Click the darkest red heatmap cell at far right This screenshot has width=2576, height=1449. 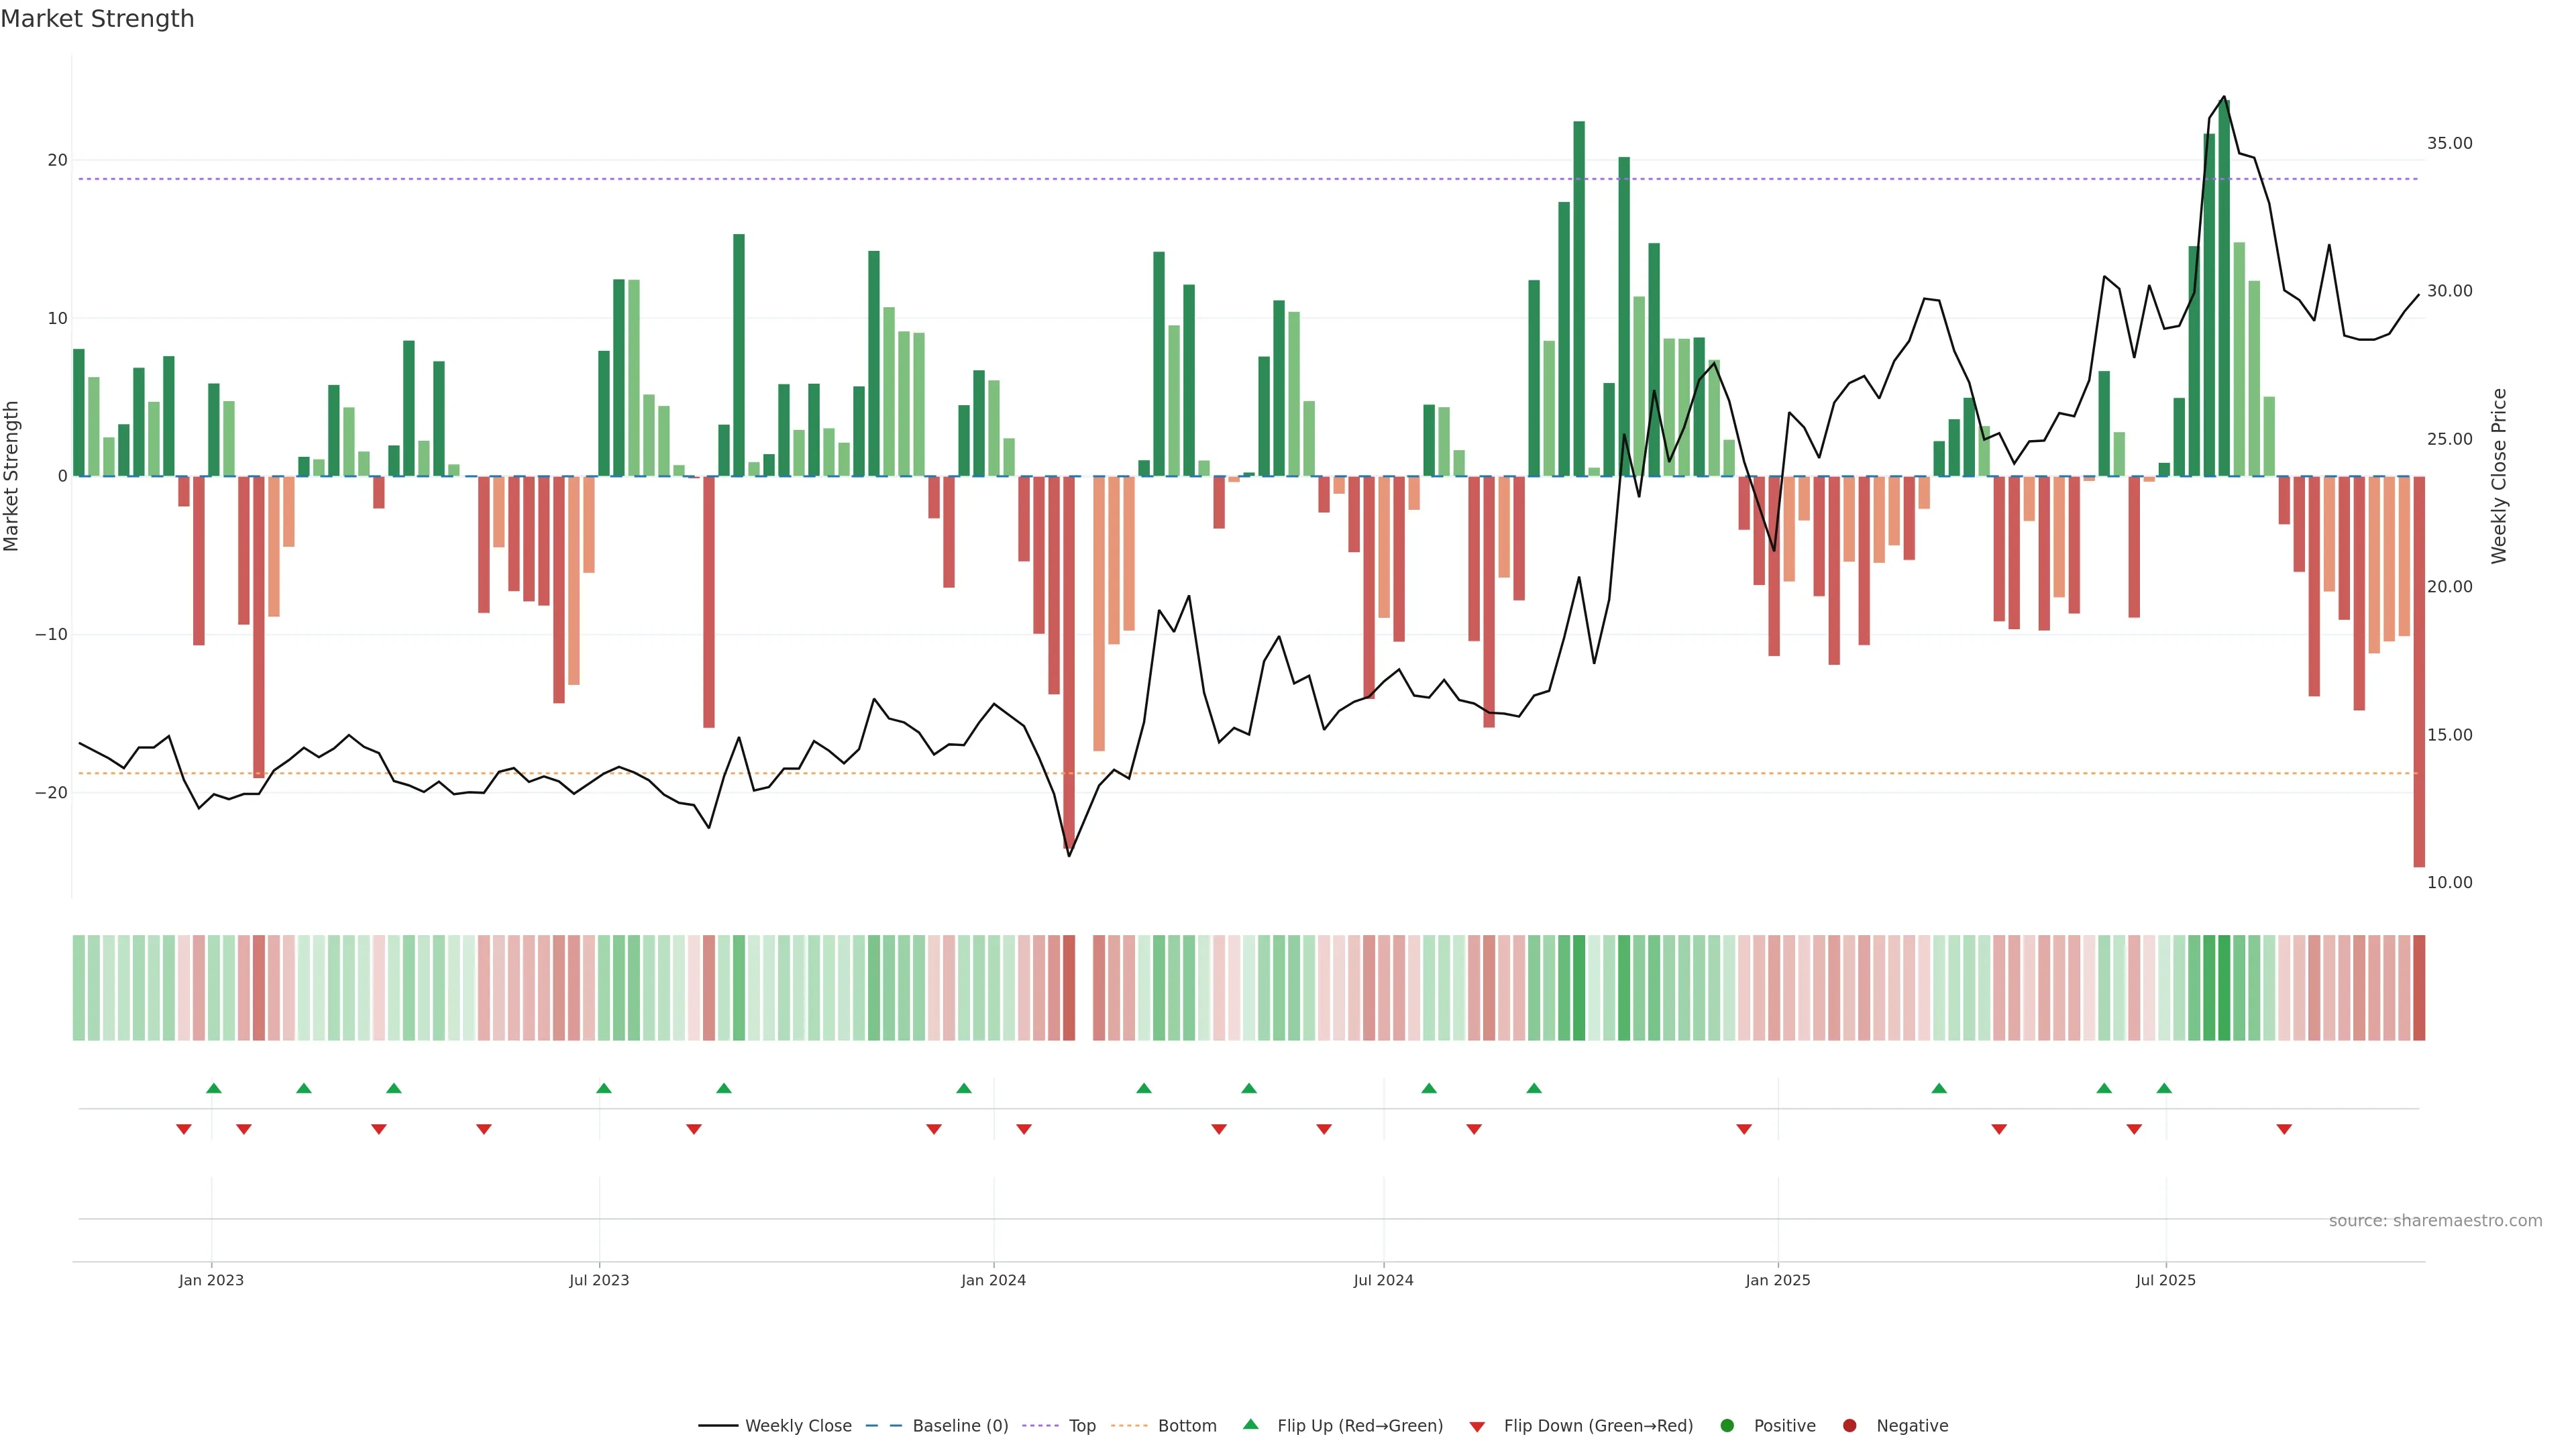(2419, 988)
